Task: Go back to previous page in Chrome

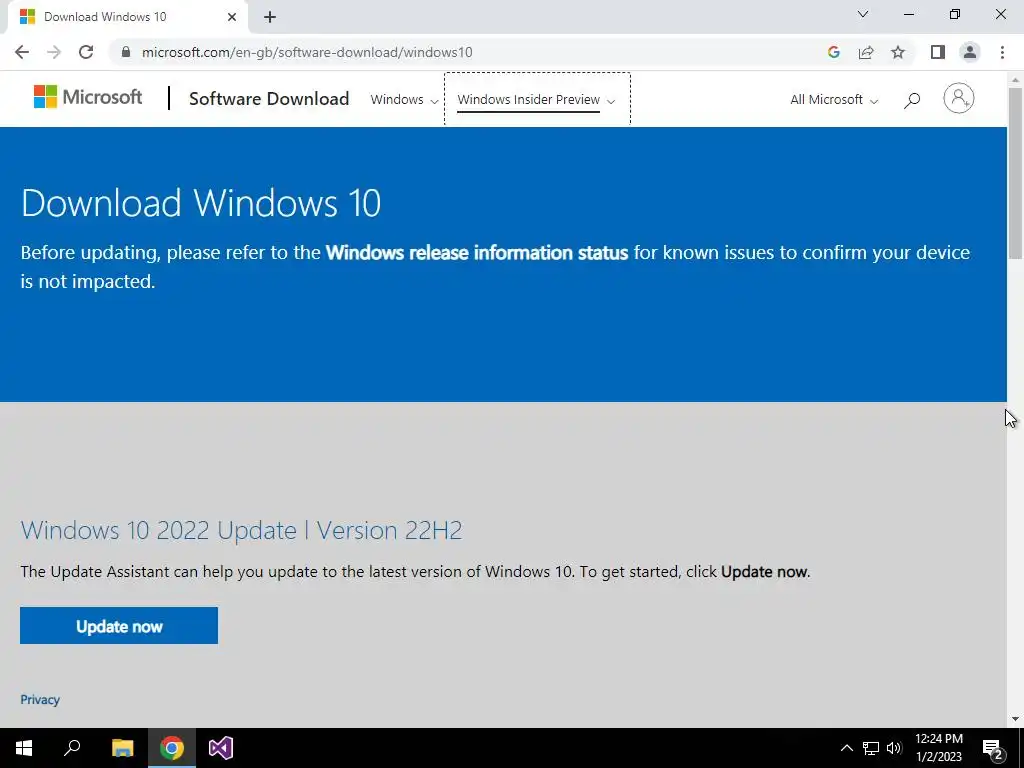Action: click(x=22, y=52)
